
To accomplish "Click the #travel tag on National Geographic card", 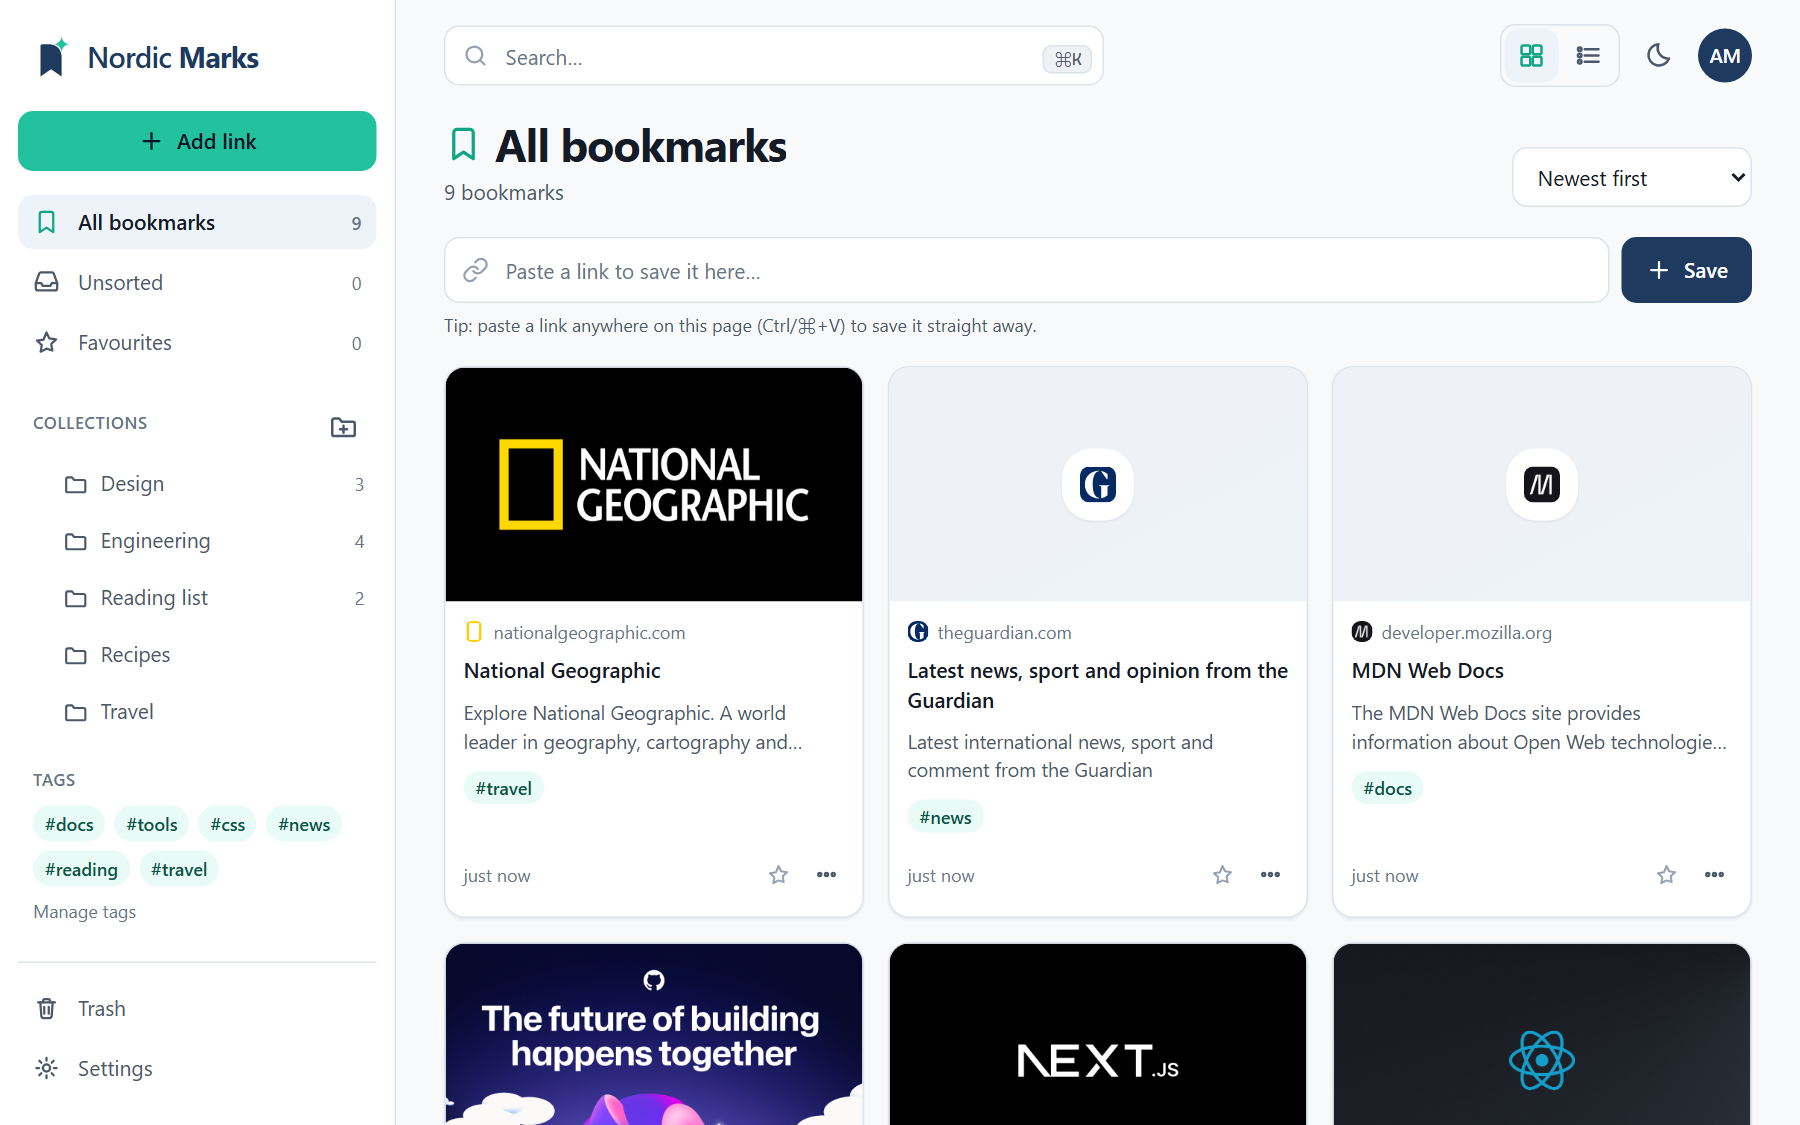I will coord(504,788).
